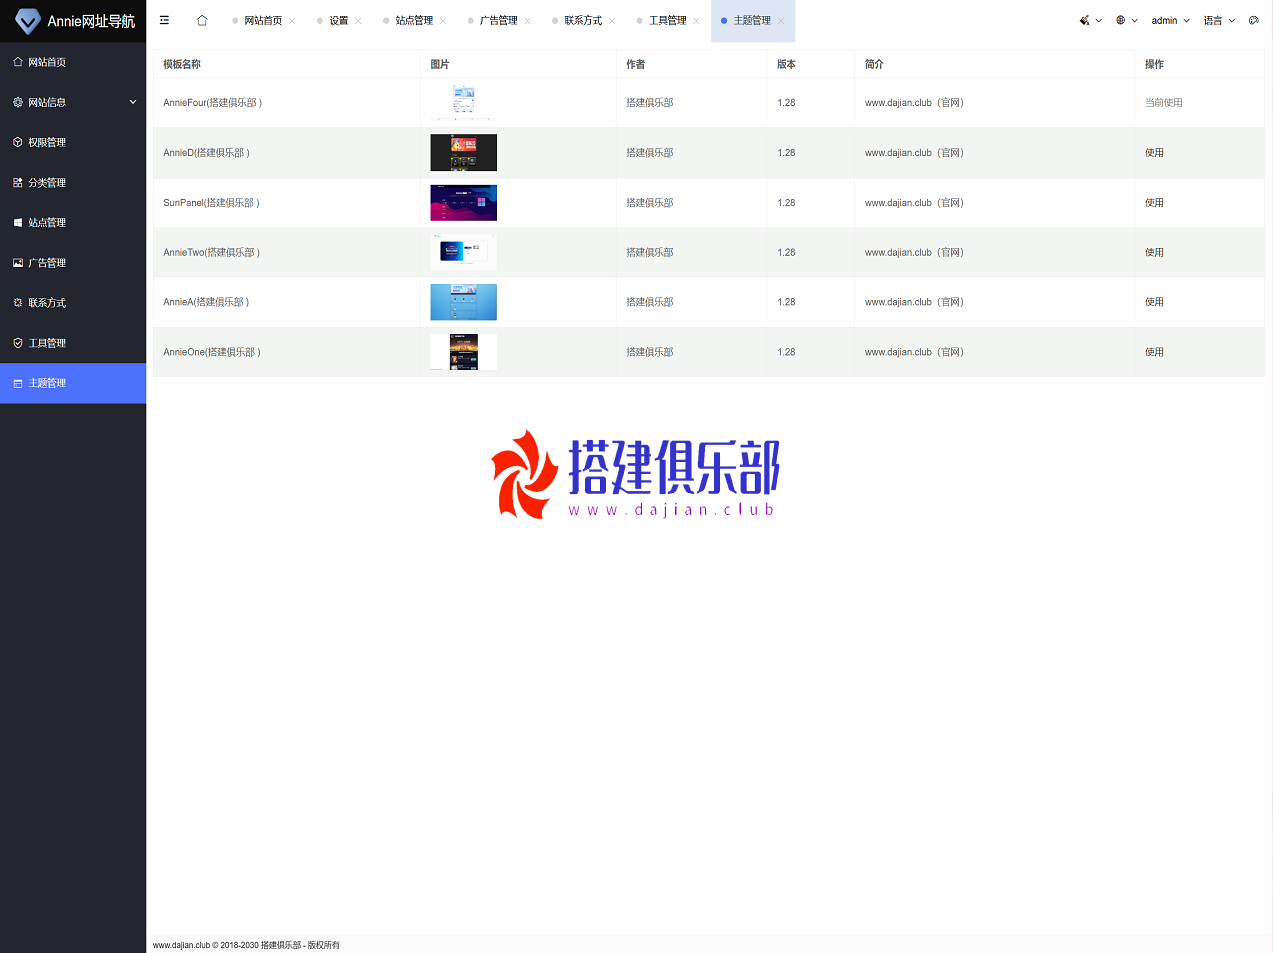Click 使用 for the AnnieTwo template

(x=1154, y=253)
